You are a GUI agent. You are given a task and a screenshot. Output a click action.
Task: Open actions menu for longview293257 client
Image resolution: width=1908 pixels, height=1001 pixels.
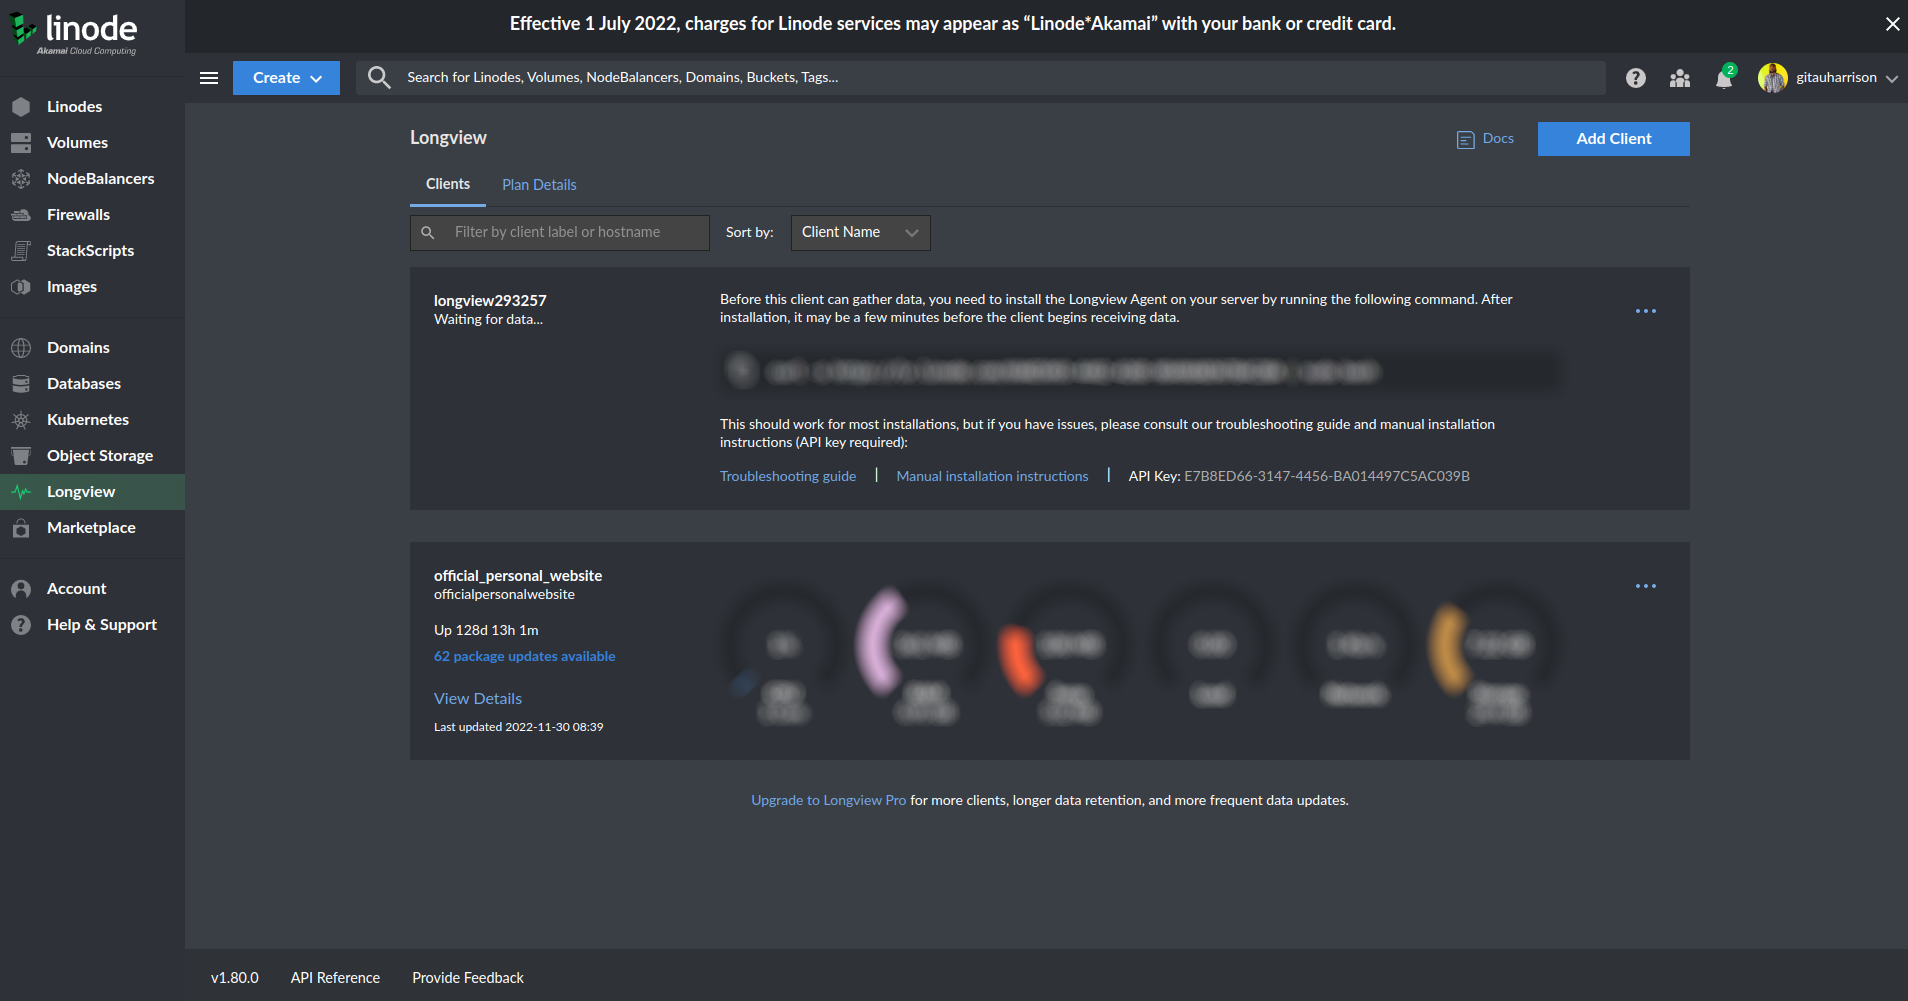(1646, 311)
